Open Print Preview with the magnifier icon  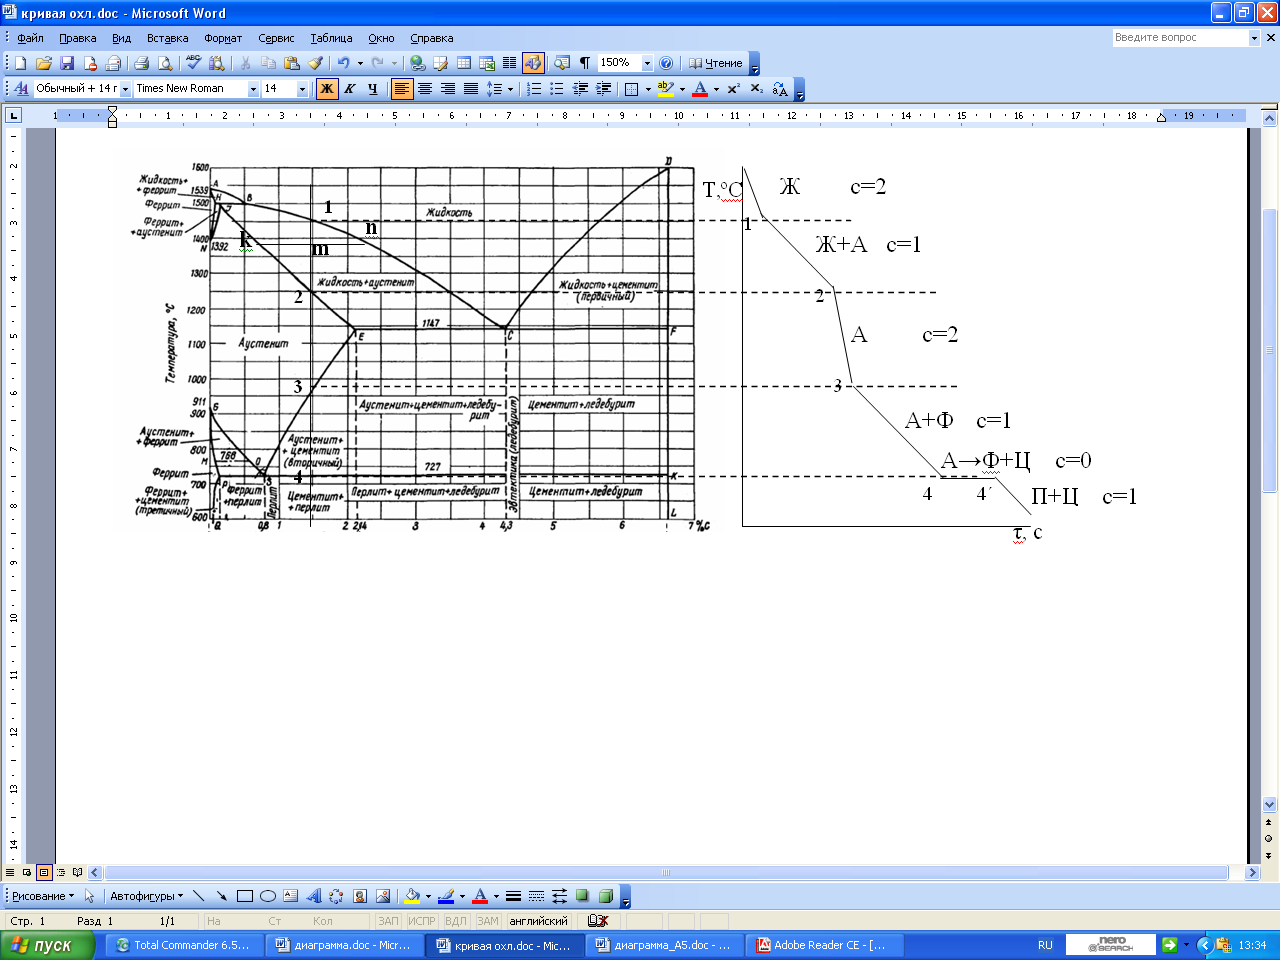[x=164, y=63]
